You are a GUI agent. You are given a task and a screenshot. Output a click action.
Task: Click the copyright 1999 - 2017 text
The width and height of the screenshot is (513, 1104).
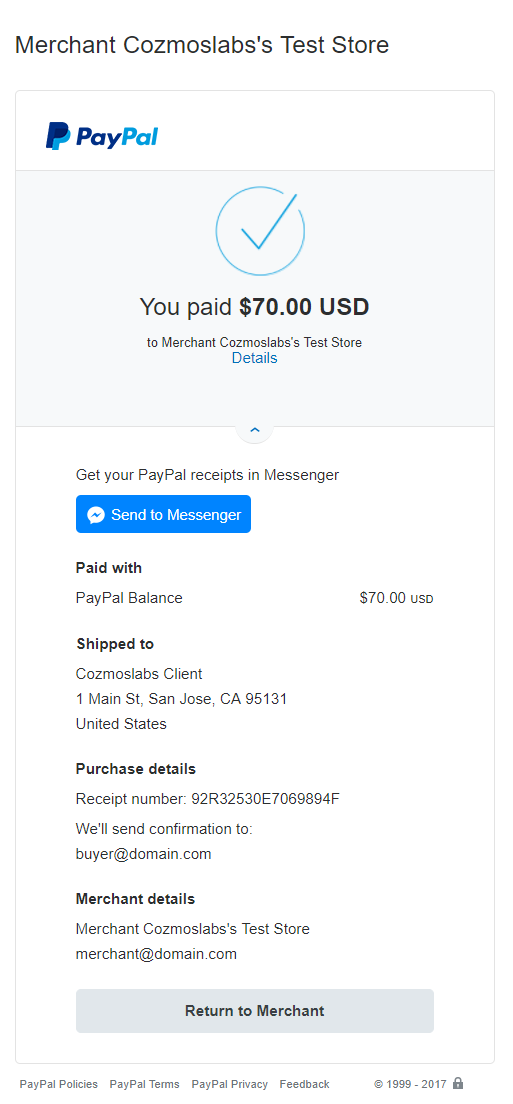[410, 1084]
